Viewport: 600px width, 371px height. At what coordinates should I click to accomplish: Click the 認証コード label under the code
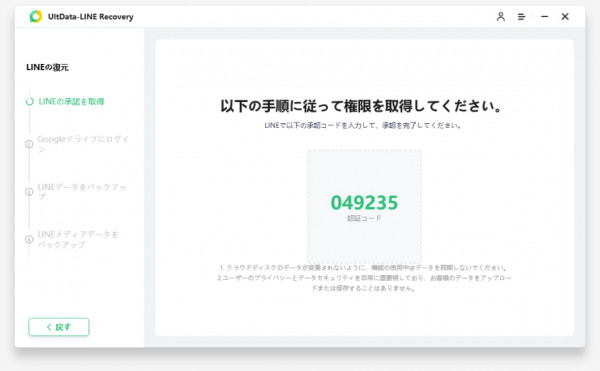pyautogui.click(x=364, y=218)
